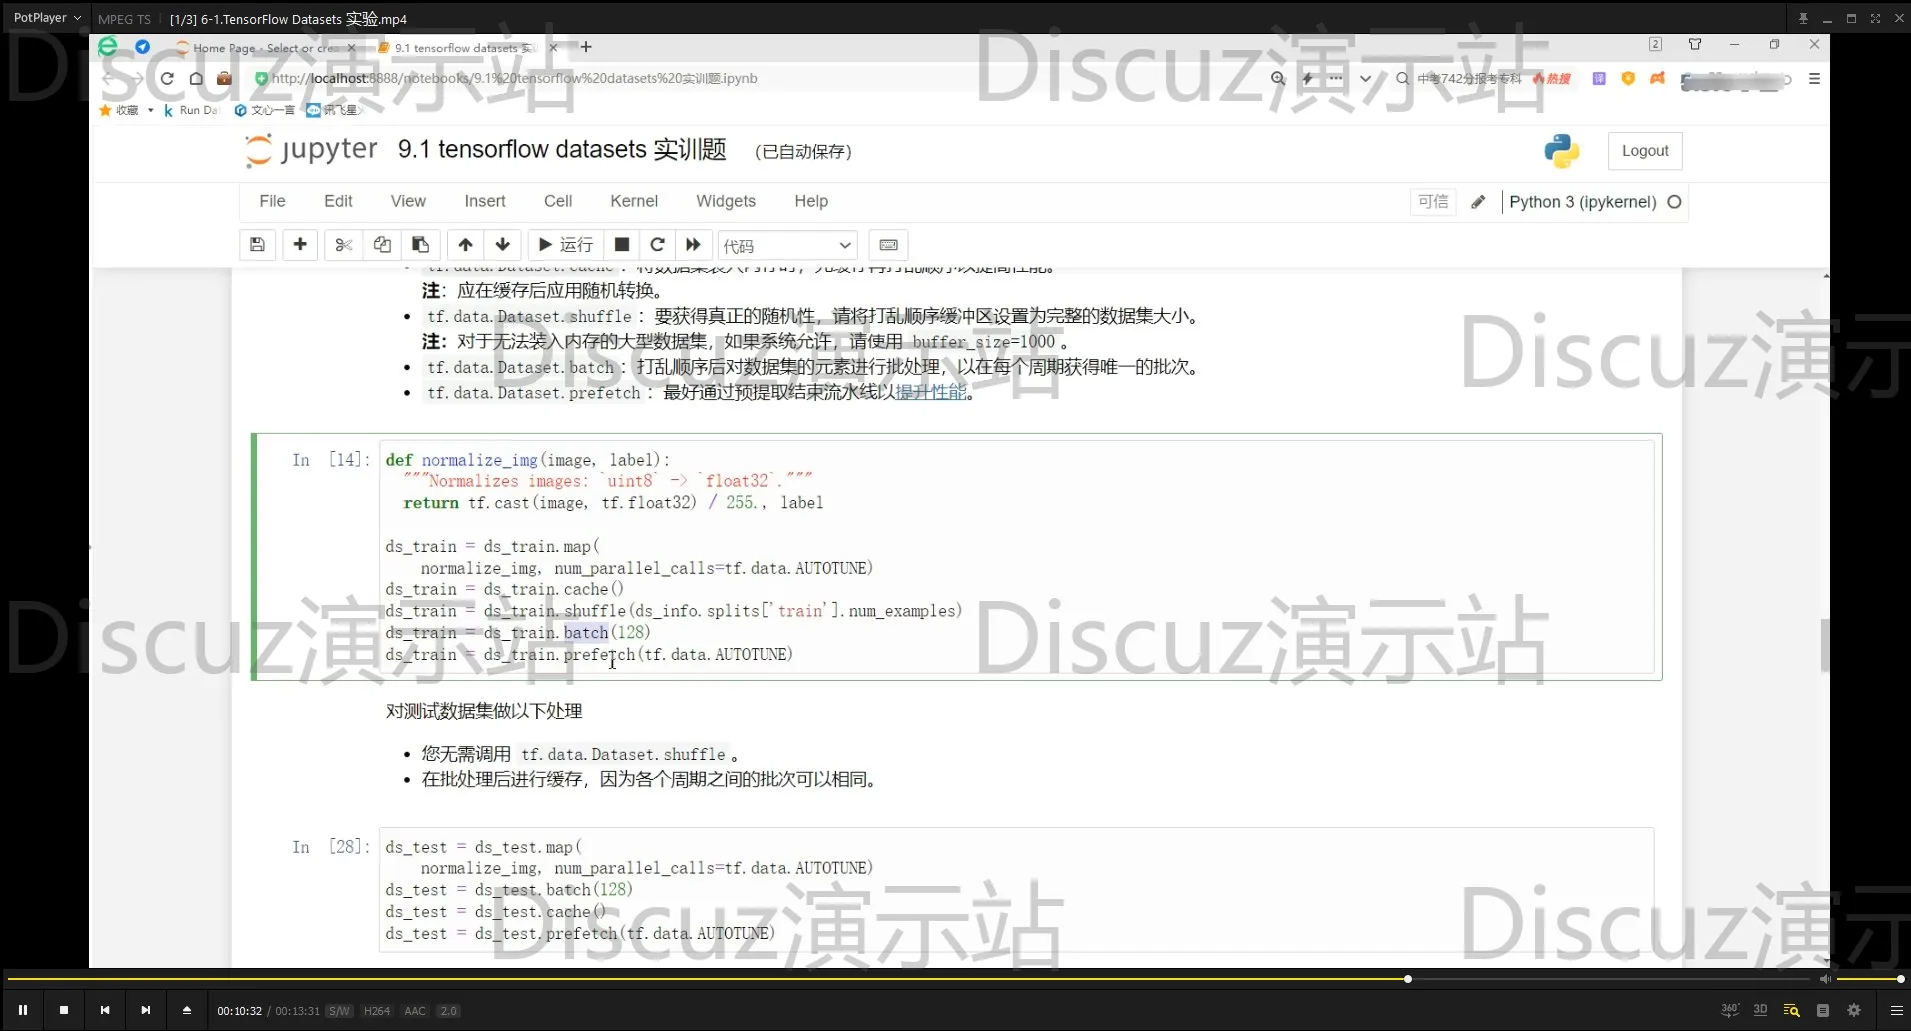Image resolution: width=1911 pixels, height=1031 pixels.
Task: Close the 9.1 tensorflow datasets tab
Action: click(553, 47)
